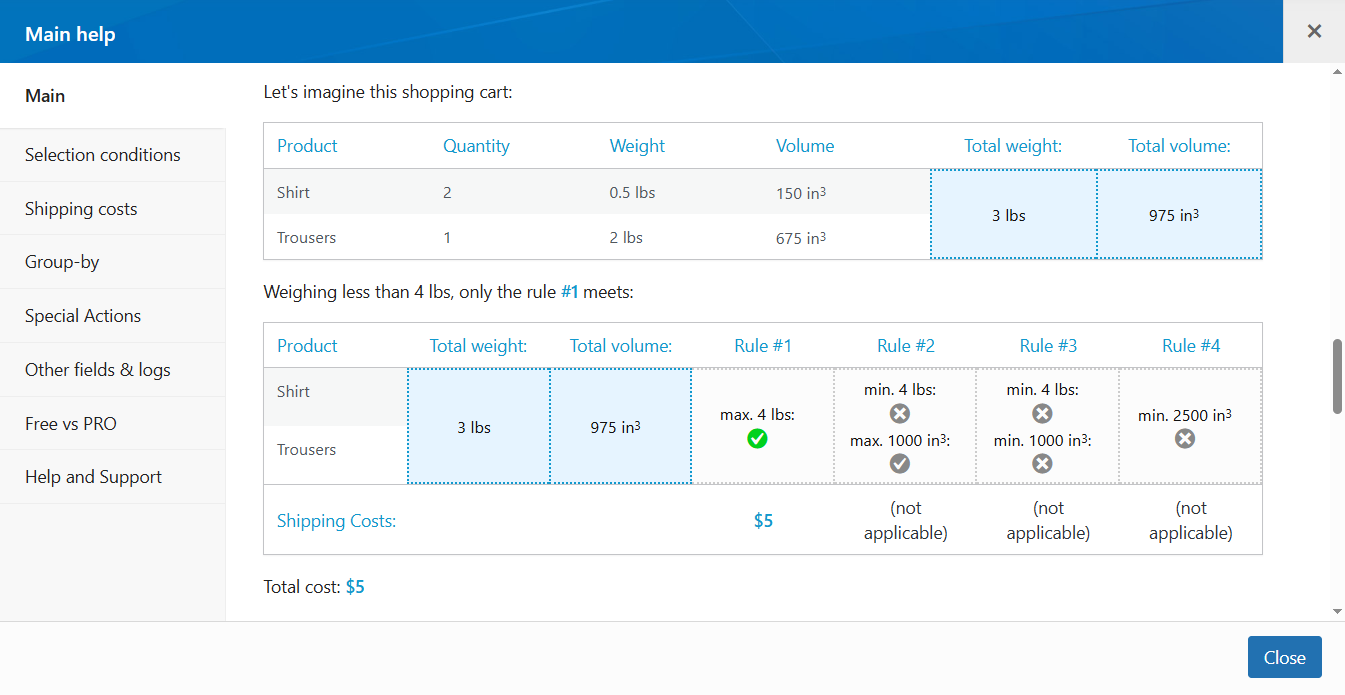Open the Group-by help tab
Image resolution: width=1345 pixels, height=695 pixels.
62,262
